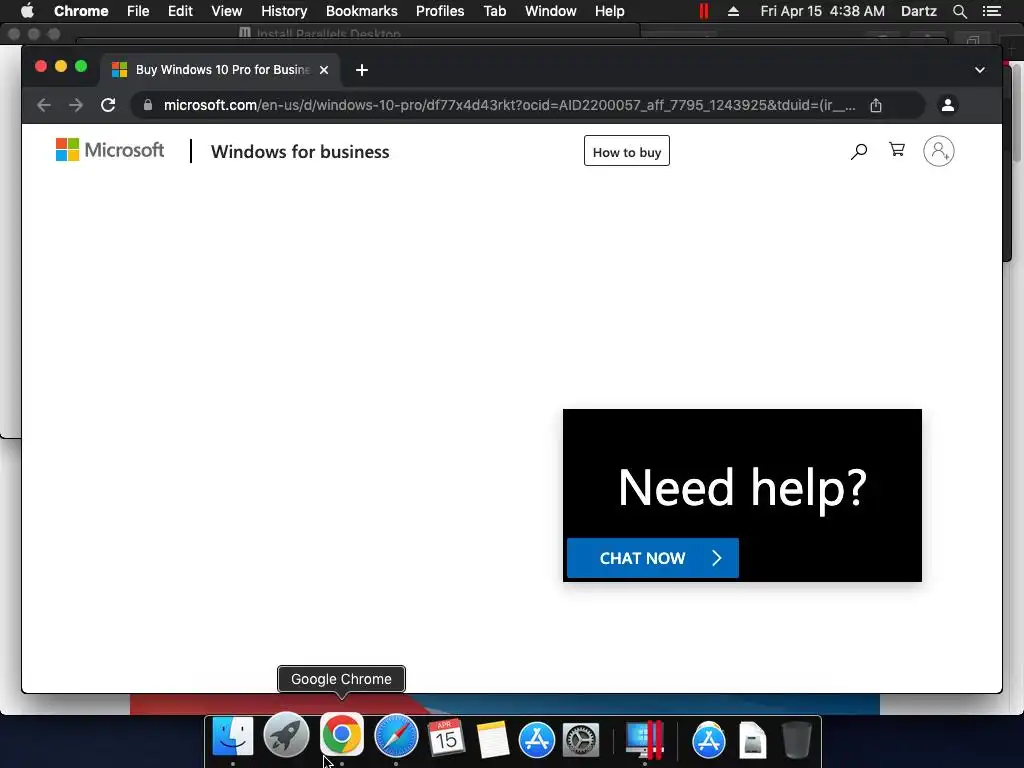Viewport: 1024px width, 768px height.
Task: Open a new tab with plus button
Action: (362, 70)
